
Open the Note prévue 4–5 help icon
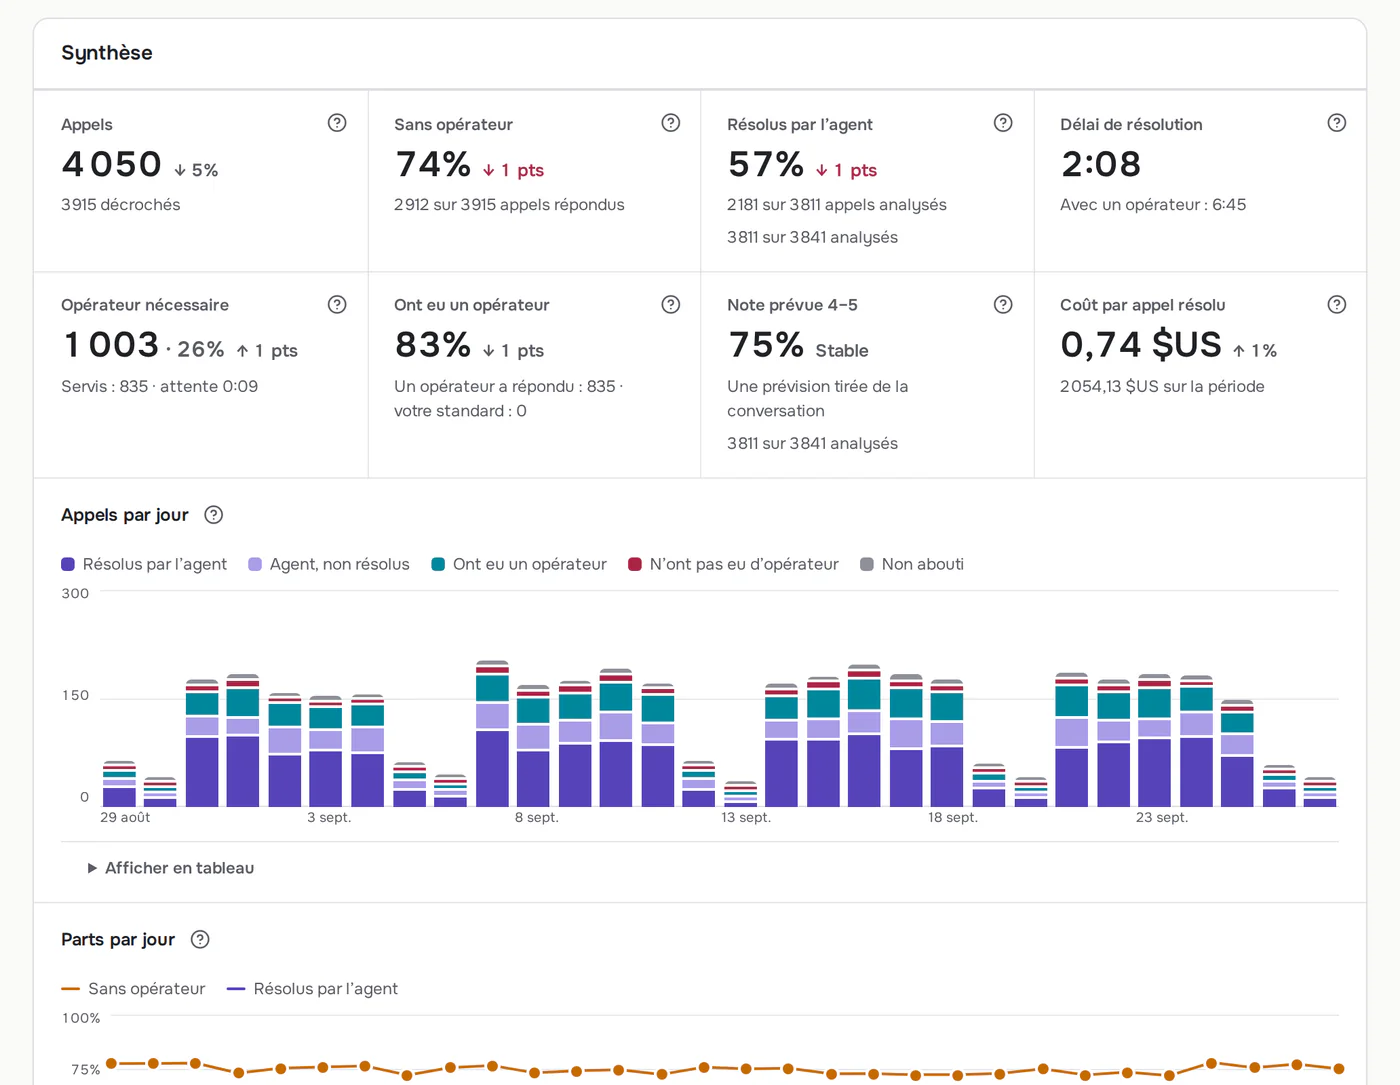[x=1003, y=304]
